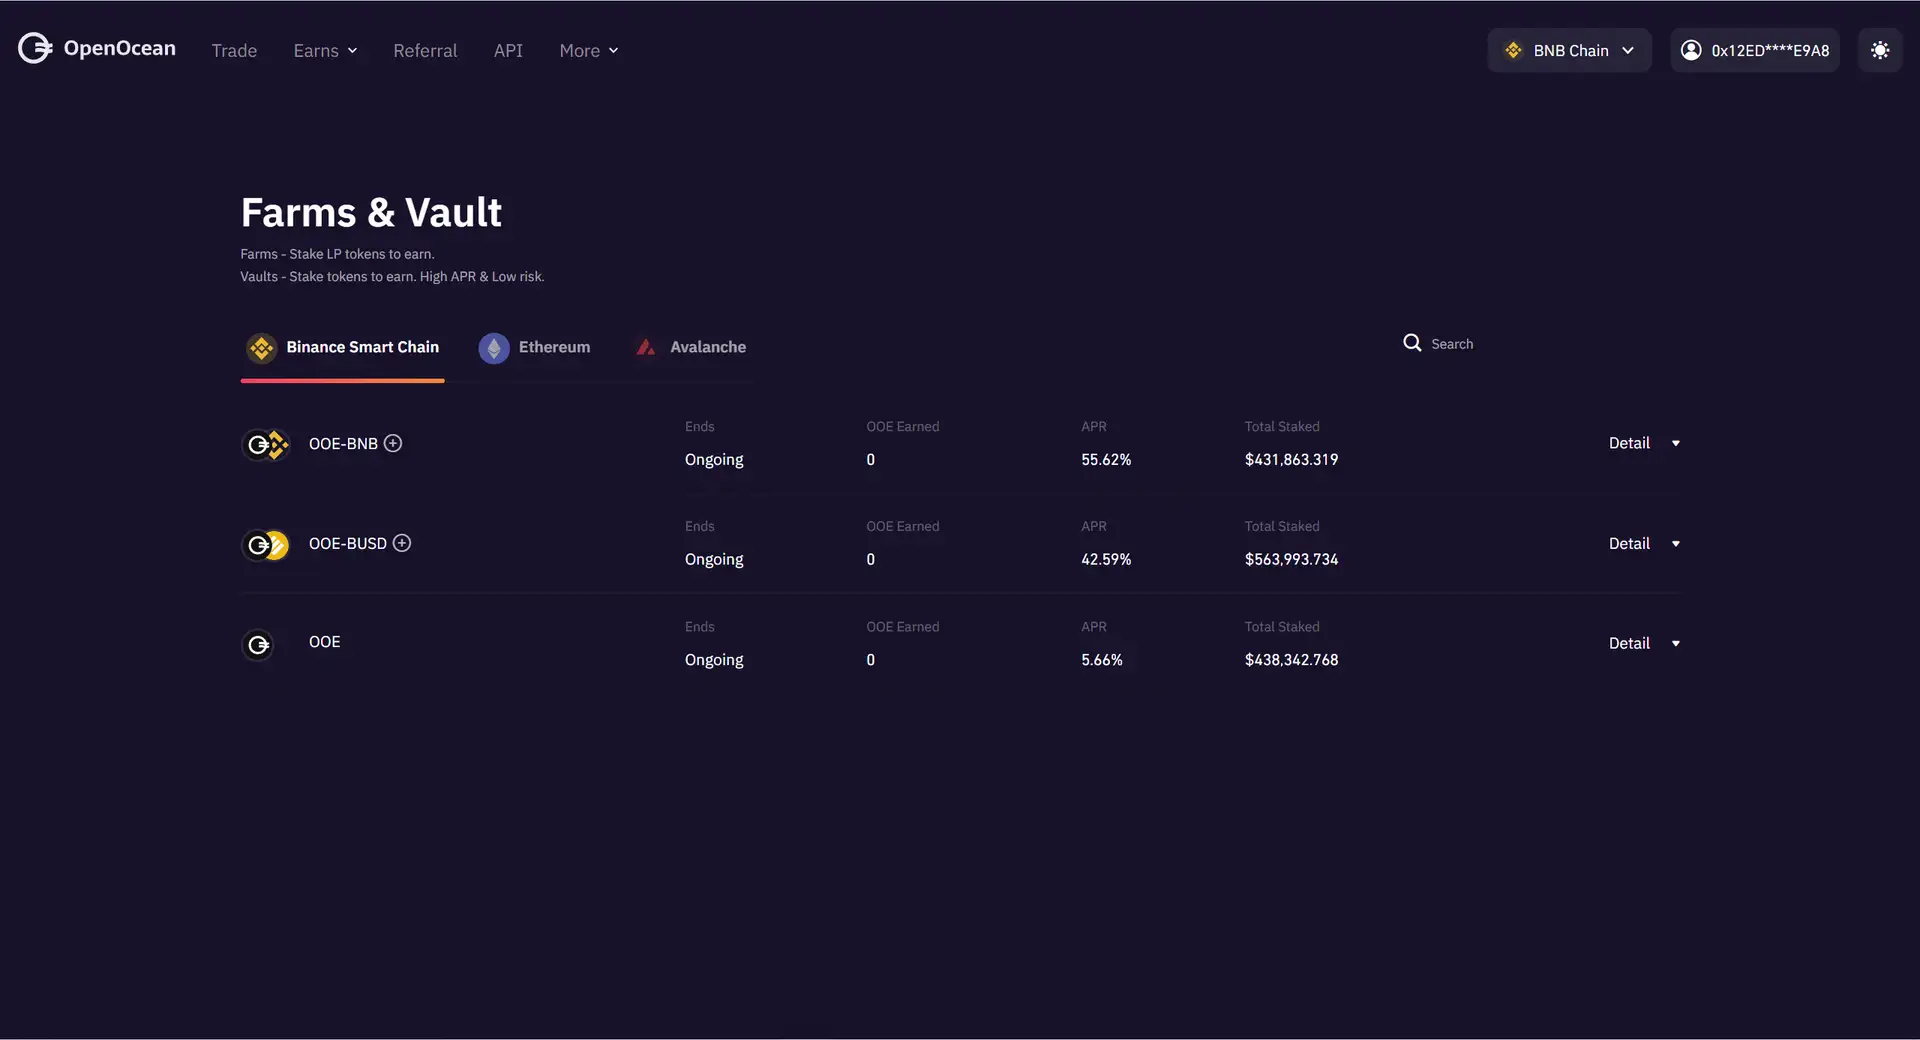The image size is (1920, 1040).
Task: Open the Referral page
Action: (x=425, y=50)
